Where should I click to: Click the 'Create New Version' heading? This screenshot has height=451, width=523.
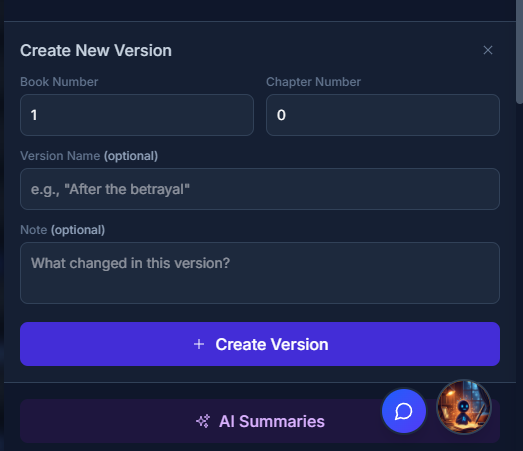96,51
